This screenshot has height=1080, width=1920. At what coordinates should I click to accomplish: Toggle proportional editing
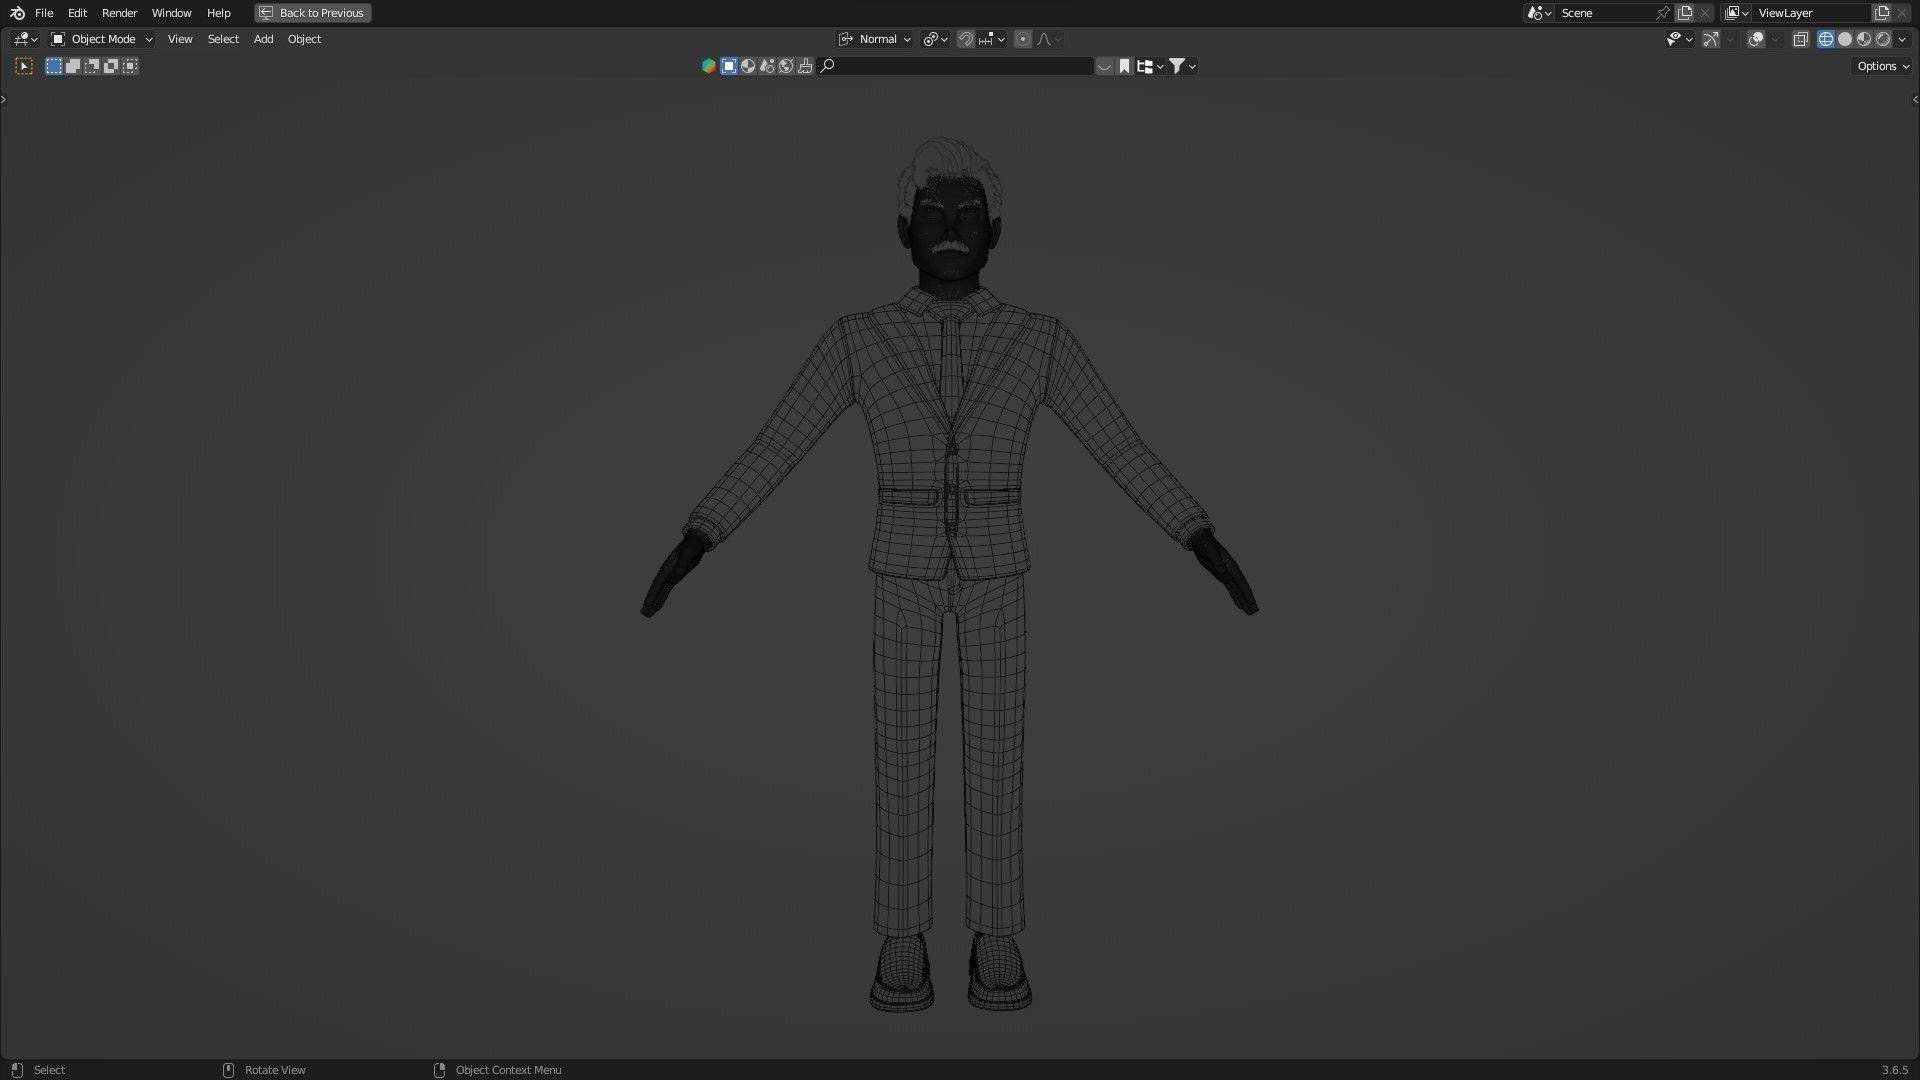[x=1022, y=39]
